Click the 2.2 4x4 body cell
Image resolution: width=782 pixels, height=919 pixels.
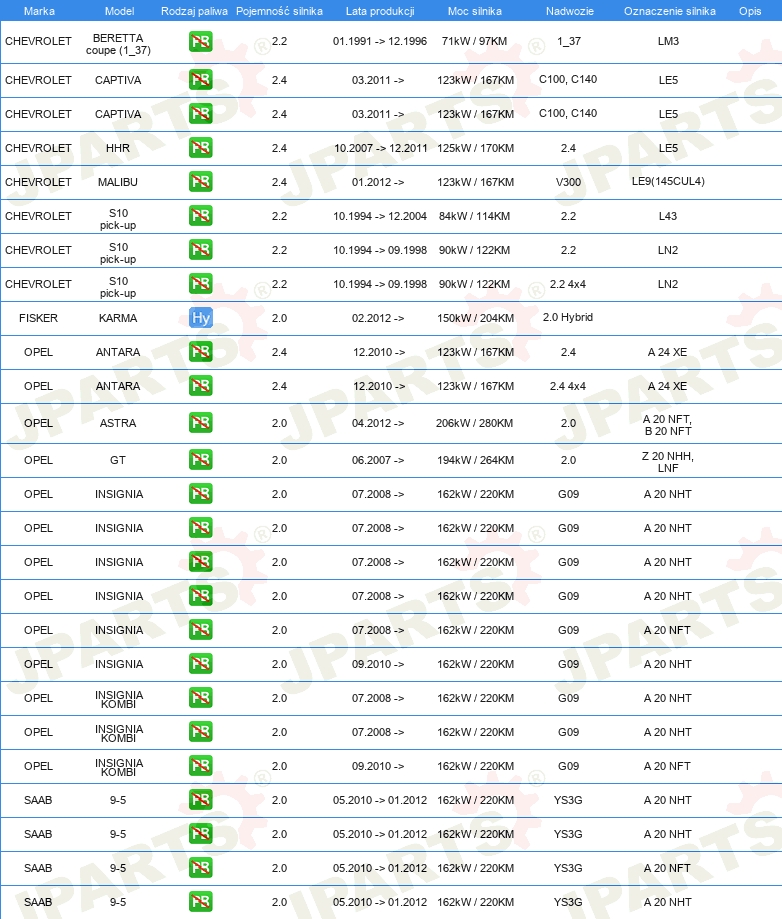(x=567, y=284)
